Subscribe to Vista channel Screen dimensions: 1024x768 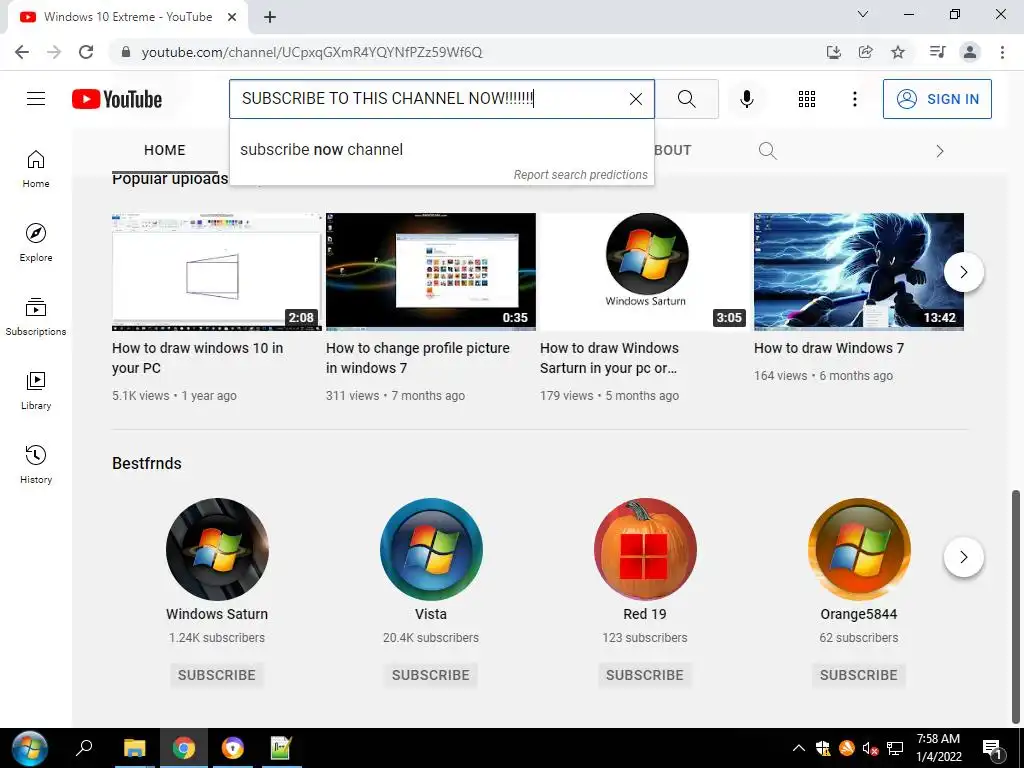[x=431, y=675]
